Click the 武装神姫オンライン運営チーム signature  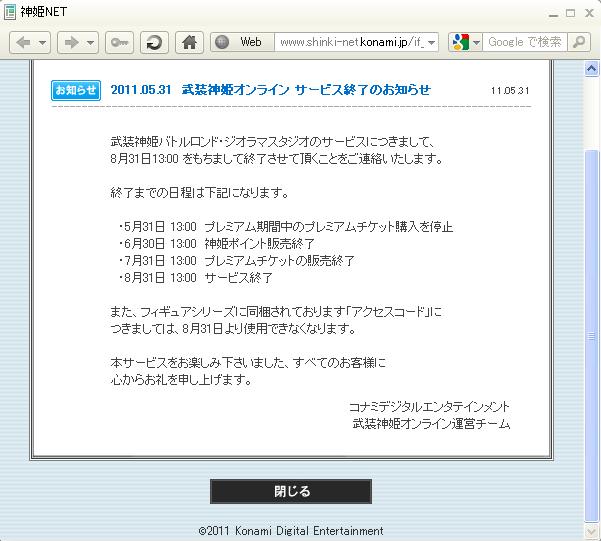[x=431, y=424]
